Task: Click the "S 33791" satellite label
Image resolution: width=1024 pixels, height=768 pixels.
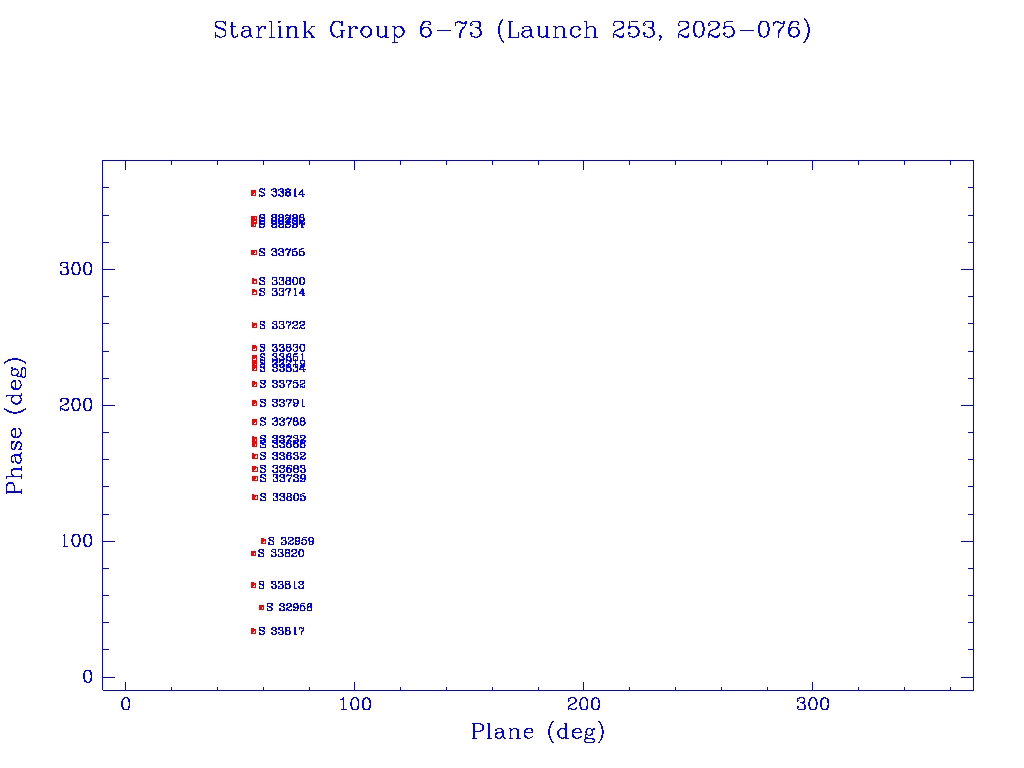Action: pyautogui.click(x=282, y=404)
